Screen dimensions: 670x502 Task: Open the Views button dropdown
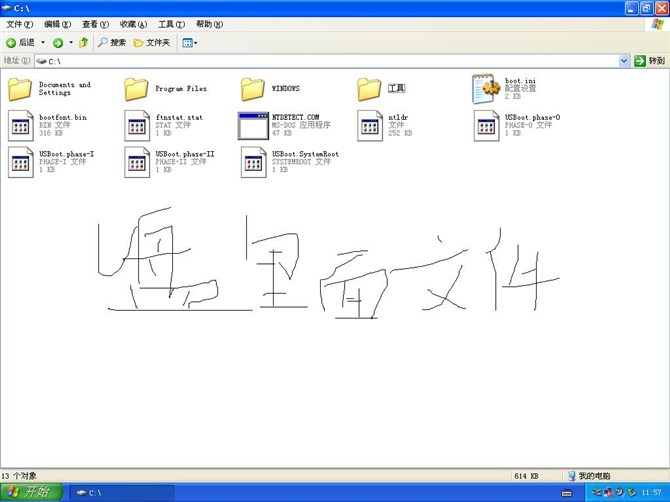(189, 43)
